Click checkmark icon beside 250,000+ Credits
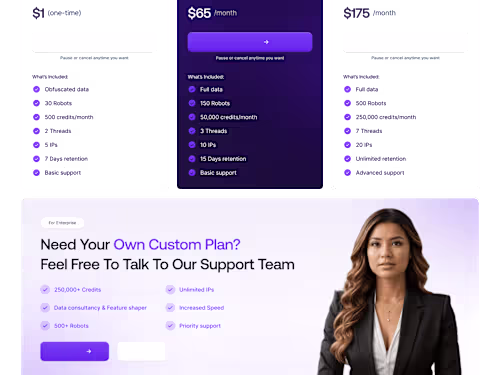The height and width of the screenshot is (375, 500). [x=45, y=289]
